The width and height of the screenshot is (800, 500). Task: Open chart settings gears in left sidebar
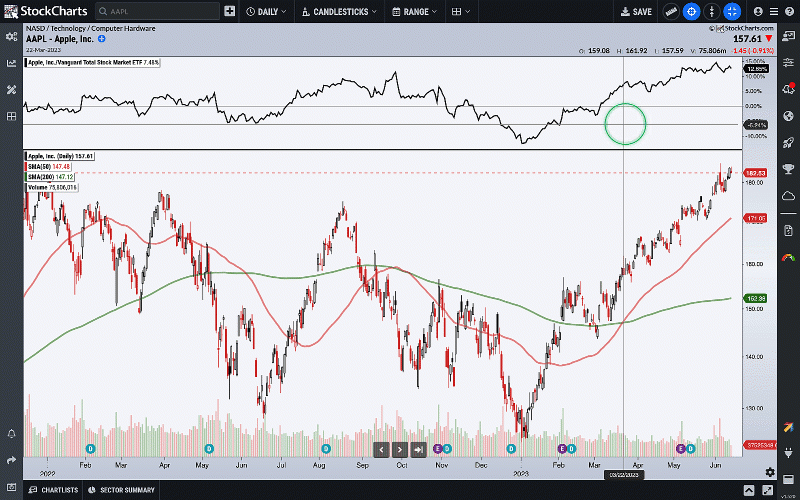click(11, 36)
